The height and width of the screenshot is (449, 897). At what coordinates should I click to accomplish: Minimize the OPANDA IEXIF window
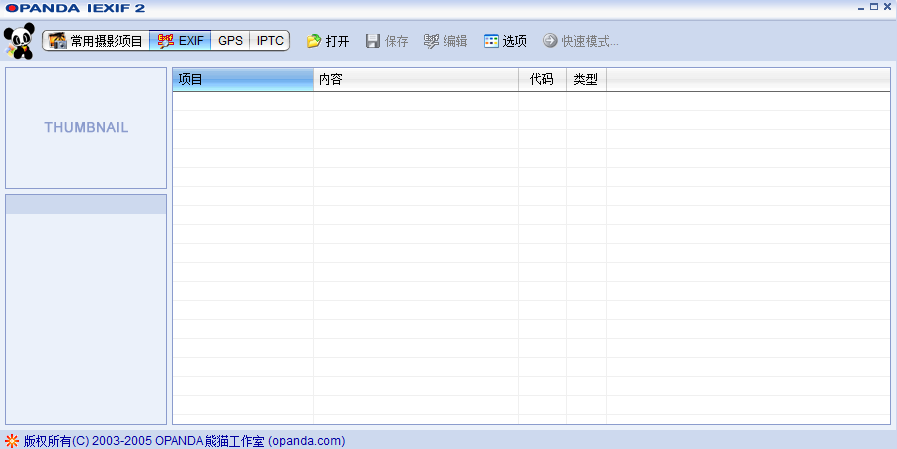(x=861, y=7)
